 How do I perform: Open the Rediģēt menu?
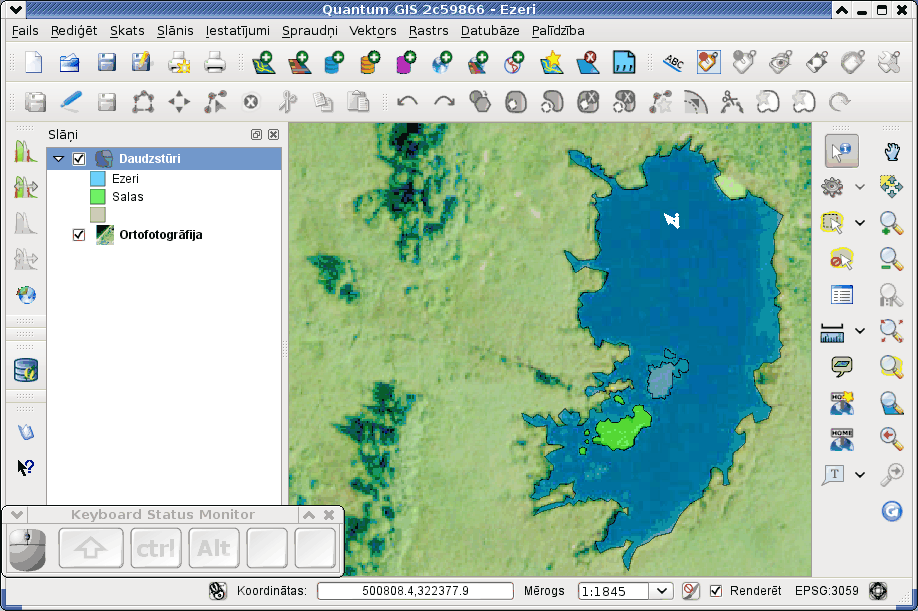(x=74, y=31)
